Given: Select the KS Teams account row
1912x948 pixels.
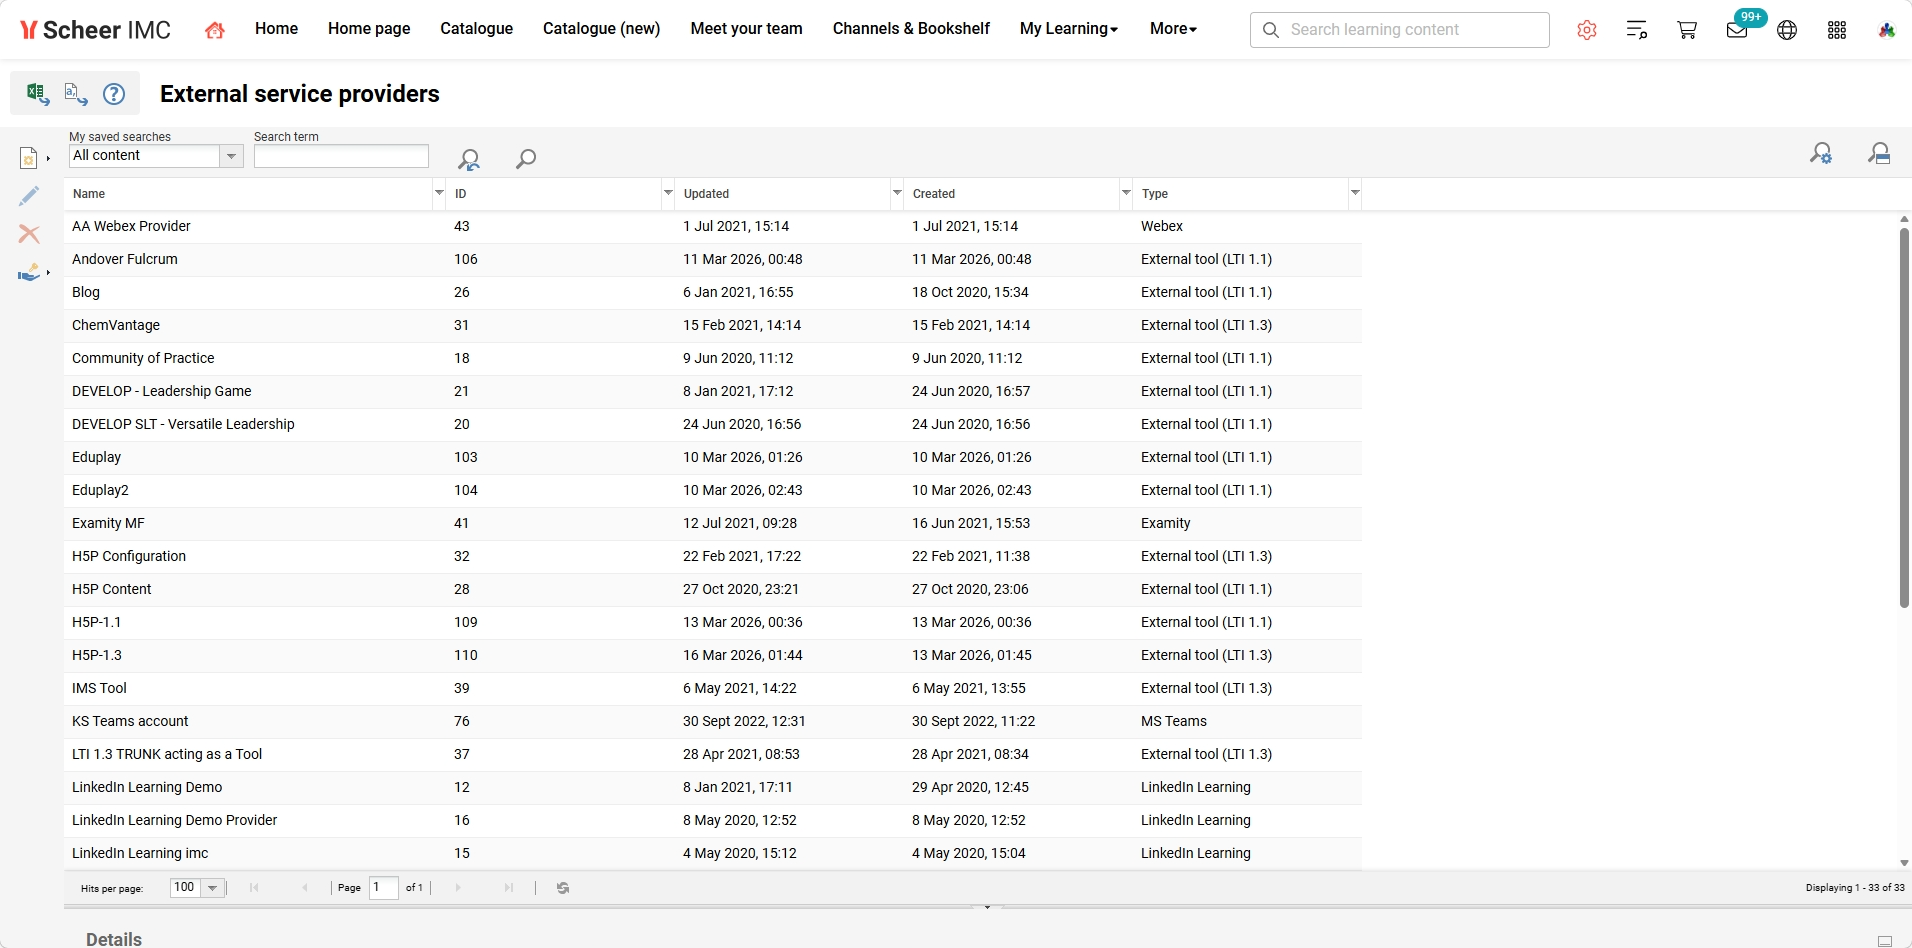Looking at the screenshot, I should click(x=713, y=722).
